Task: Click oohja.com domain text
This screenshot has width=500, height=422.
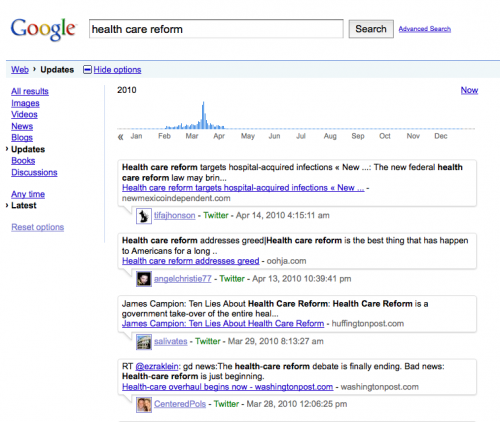Action: pyautogui.click(x=286, y=261)
